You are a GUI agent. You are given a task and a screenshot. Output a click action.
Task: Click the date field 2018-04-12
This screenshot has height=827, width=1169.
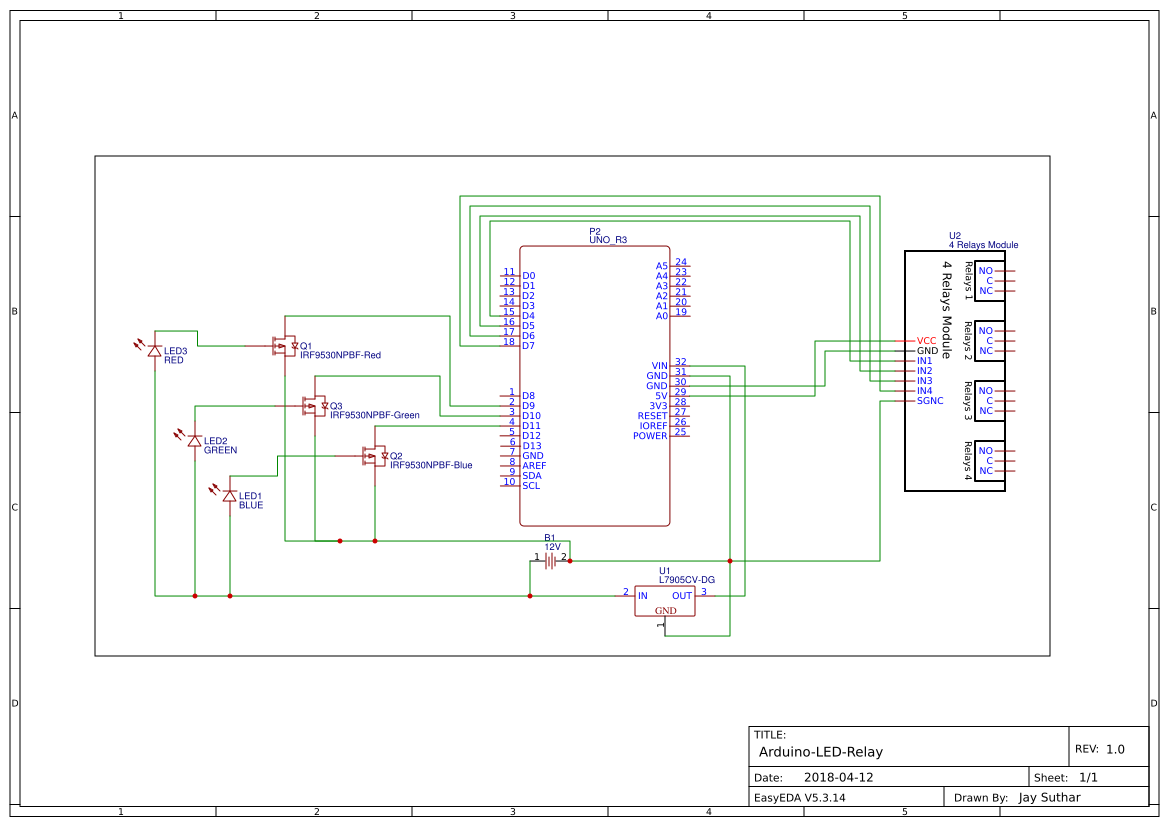838,777
